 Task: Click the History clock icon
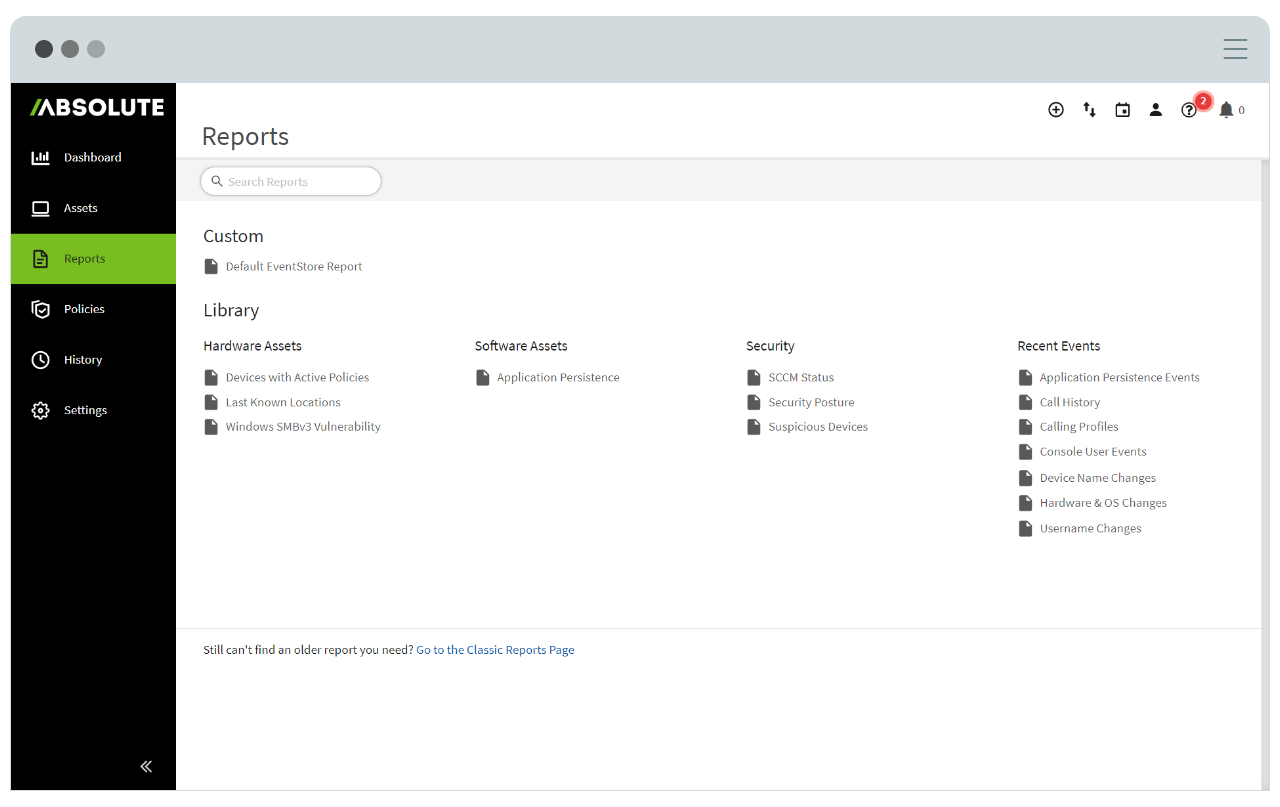[40, 359]
